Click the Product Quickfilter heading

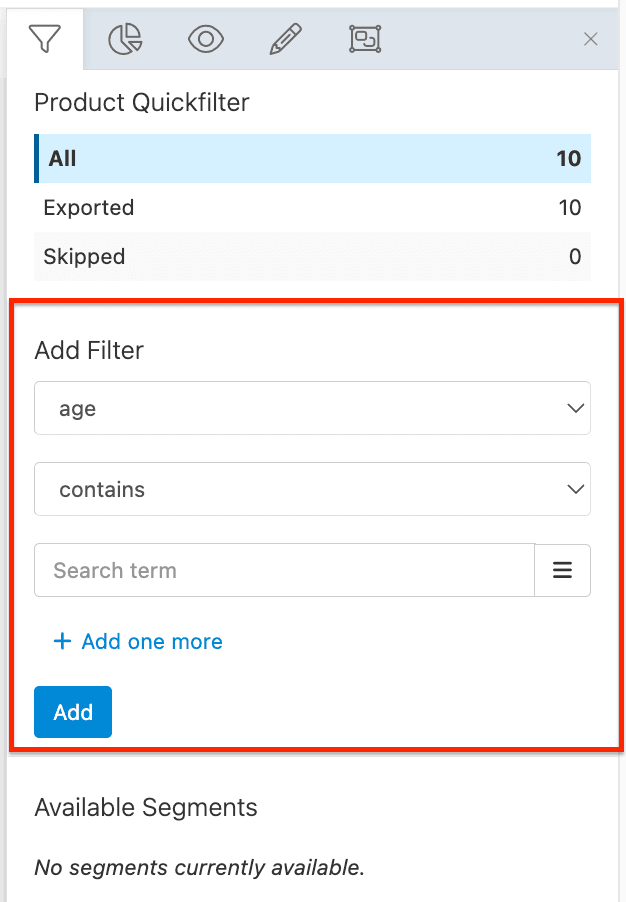tap(142, 102)
